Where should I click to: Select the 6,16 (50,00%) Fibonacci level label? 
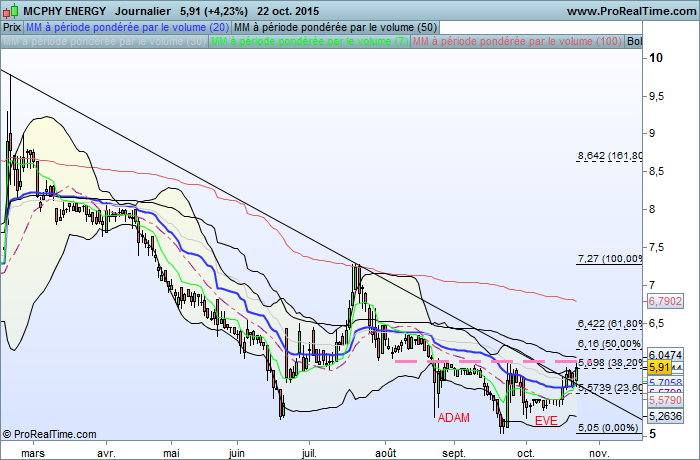pos(610,343)
